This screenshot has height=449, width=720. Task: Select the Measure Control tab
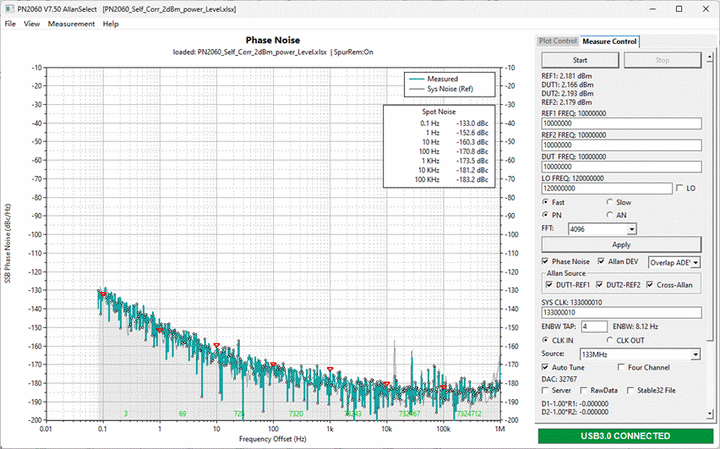point(609,41)
